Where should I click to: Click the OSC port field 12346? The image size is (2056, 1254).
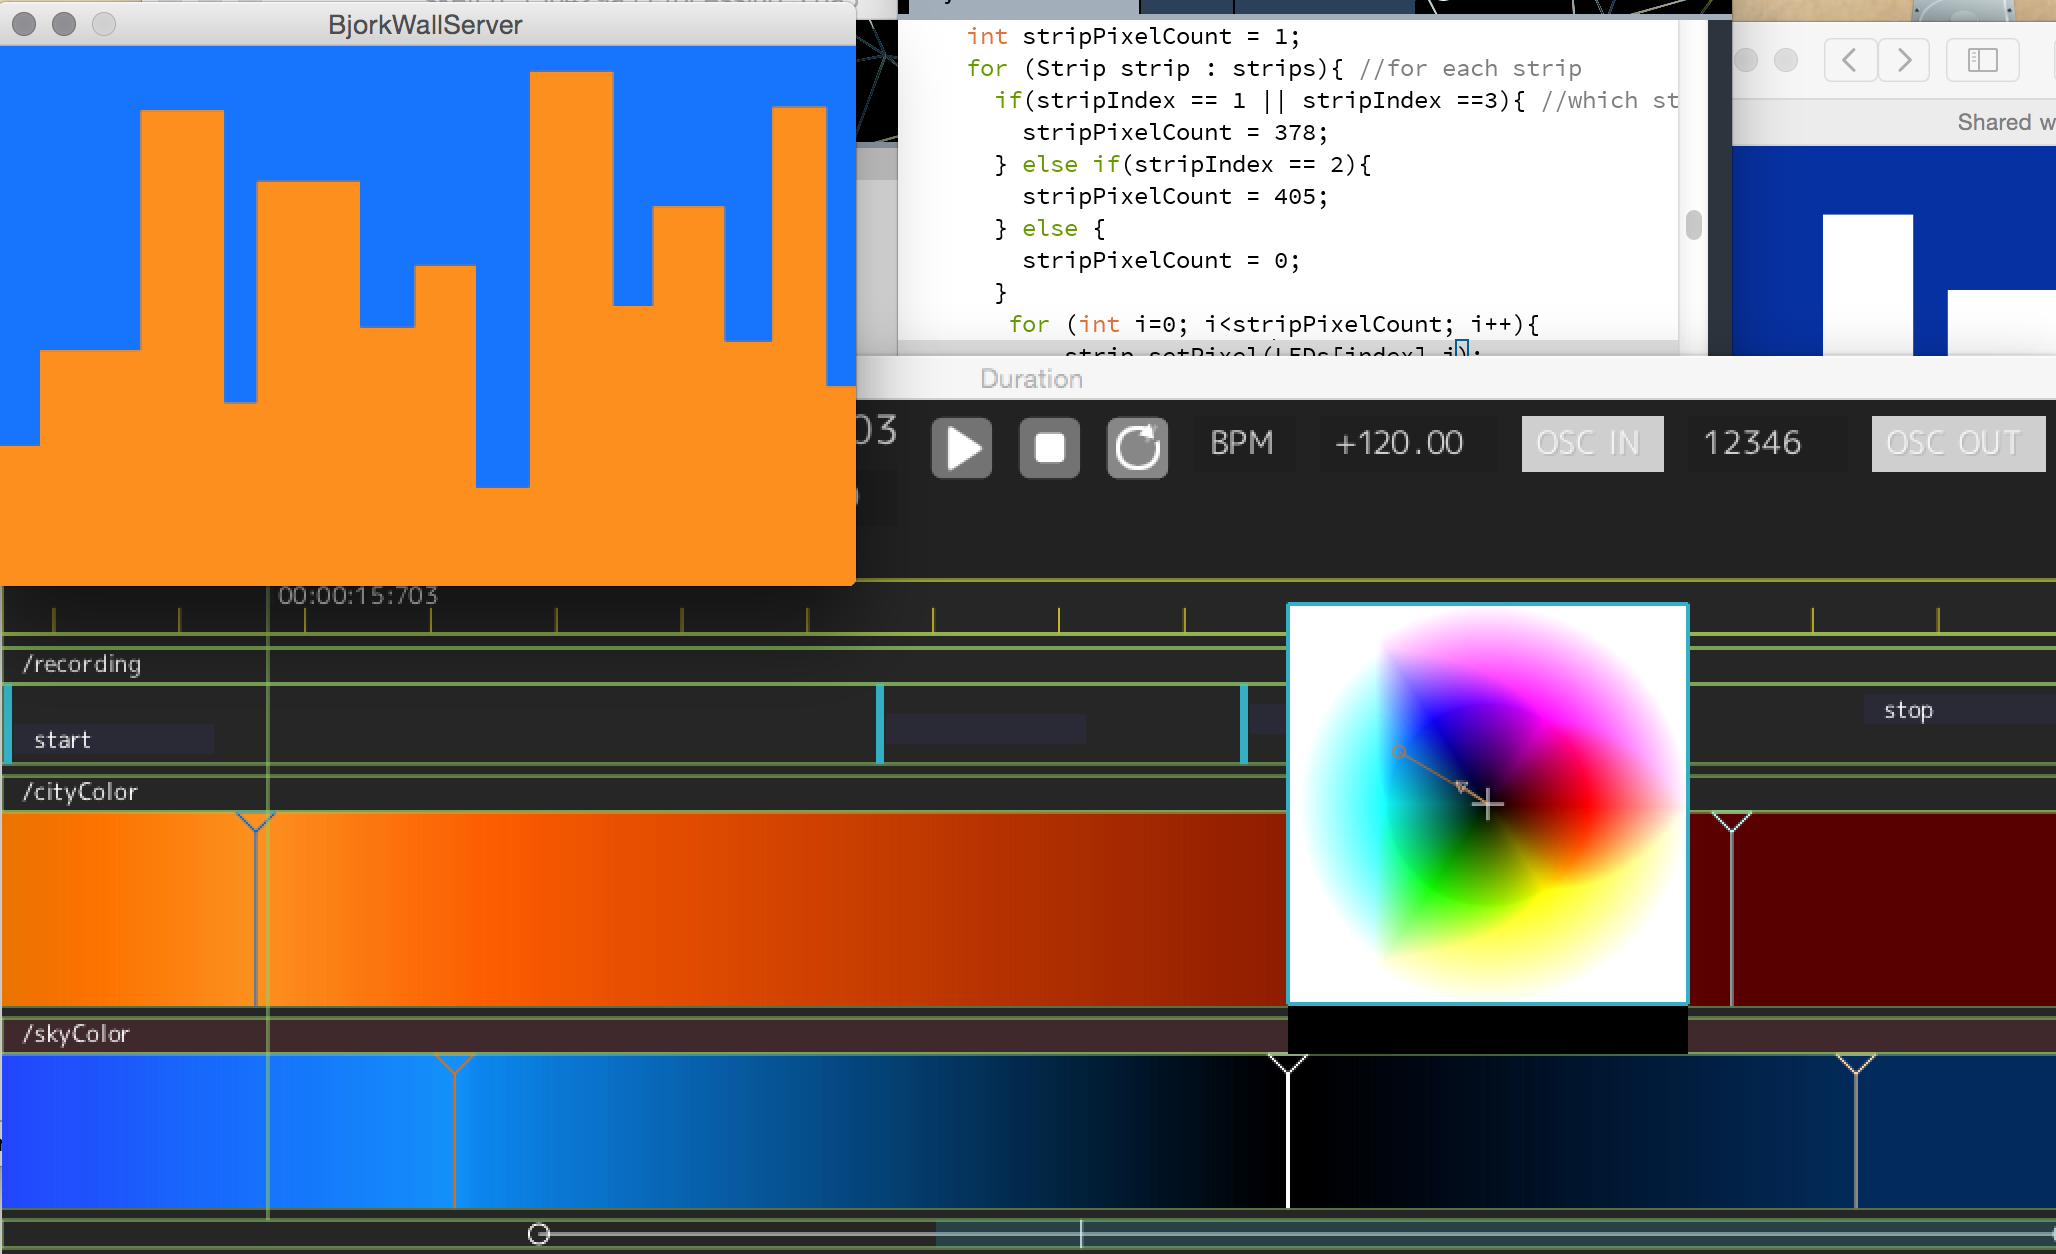coord(1752,443)
